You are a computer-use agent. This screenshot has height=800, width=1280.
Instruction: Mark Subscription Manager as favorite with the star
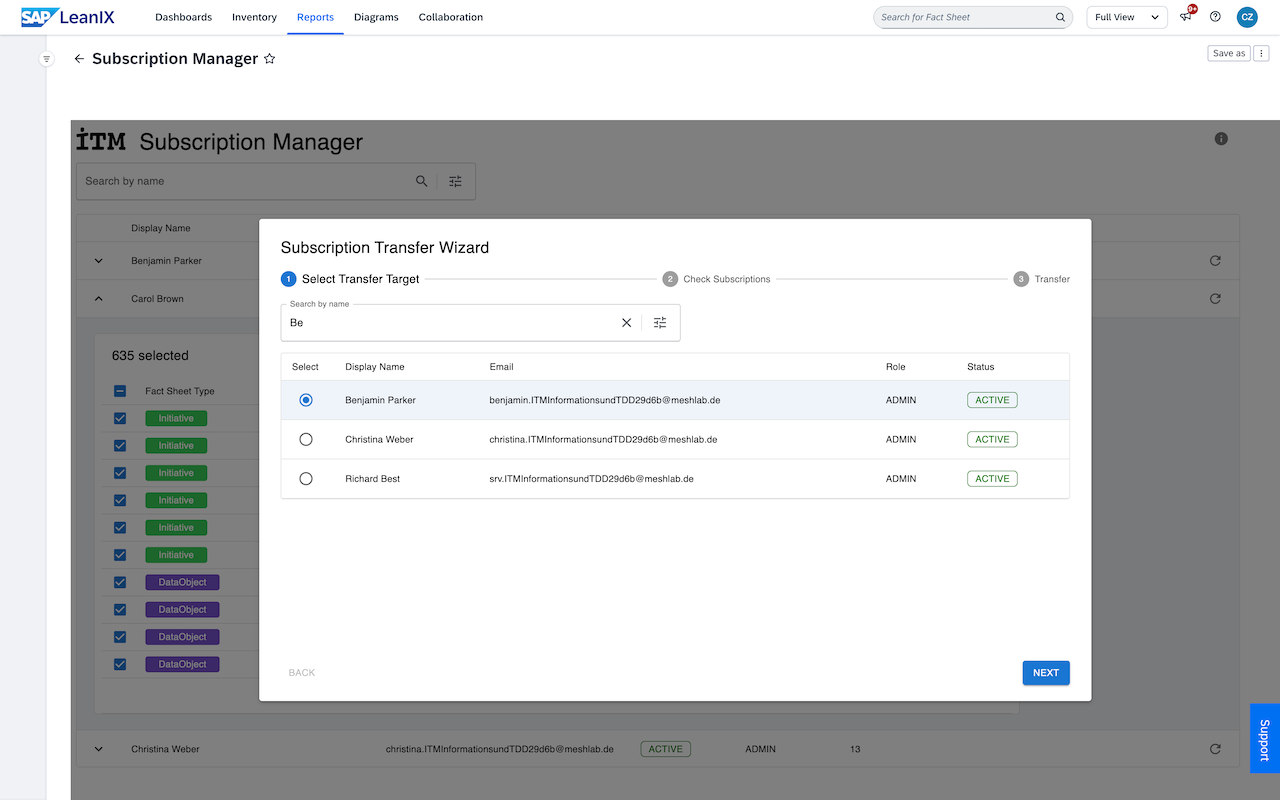[269, 59]
